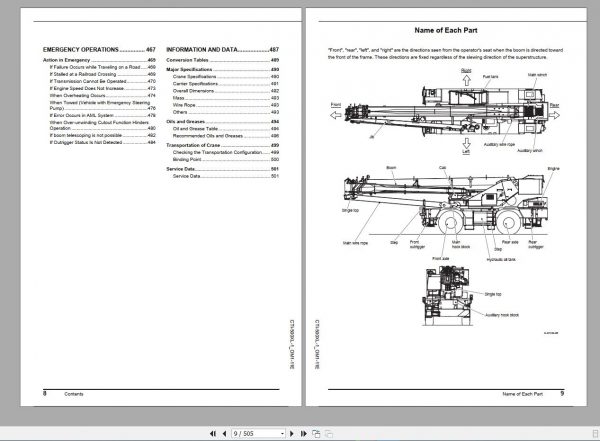Open If boom telescoping is not possible
Screen dimensions: 600x441
click(103, 135)
